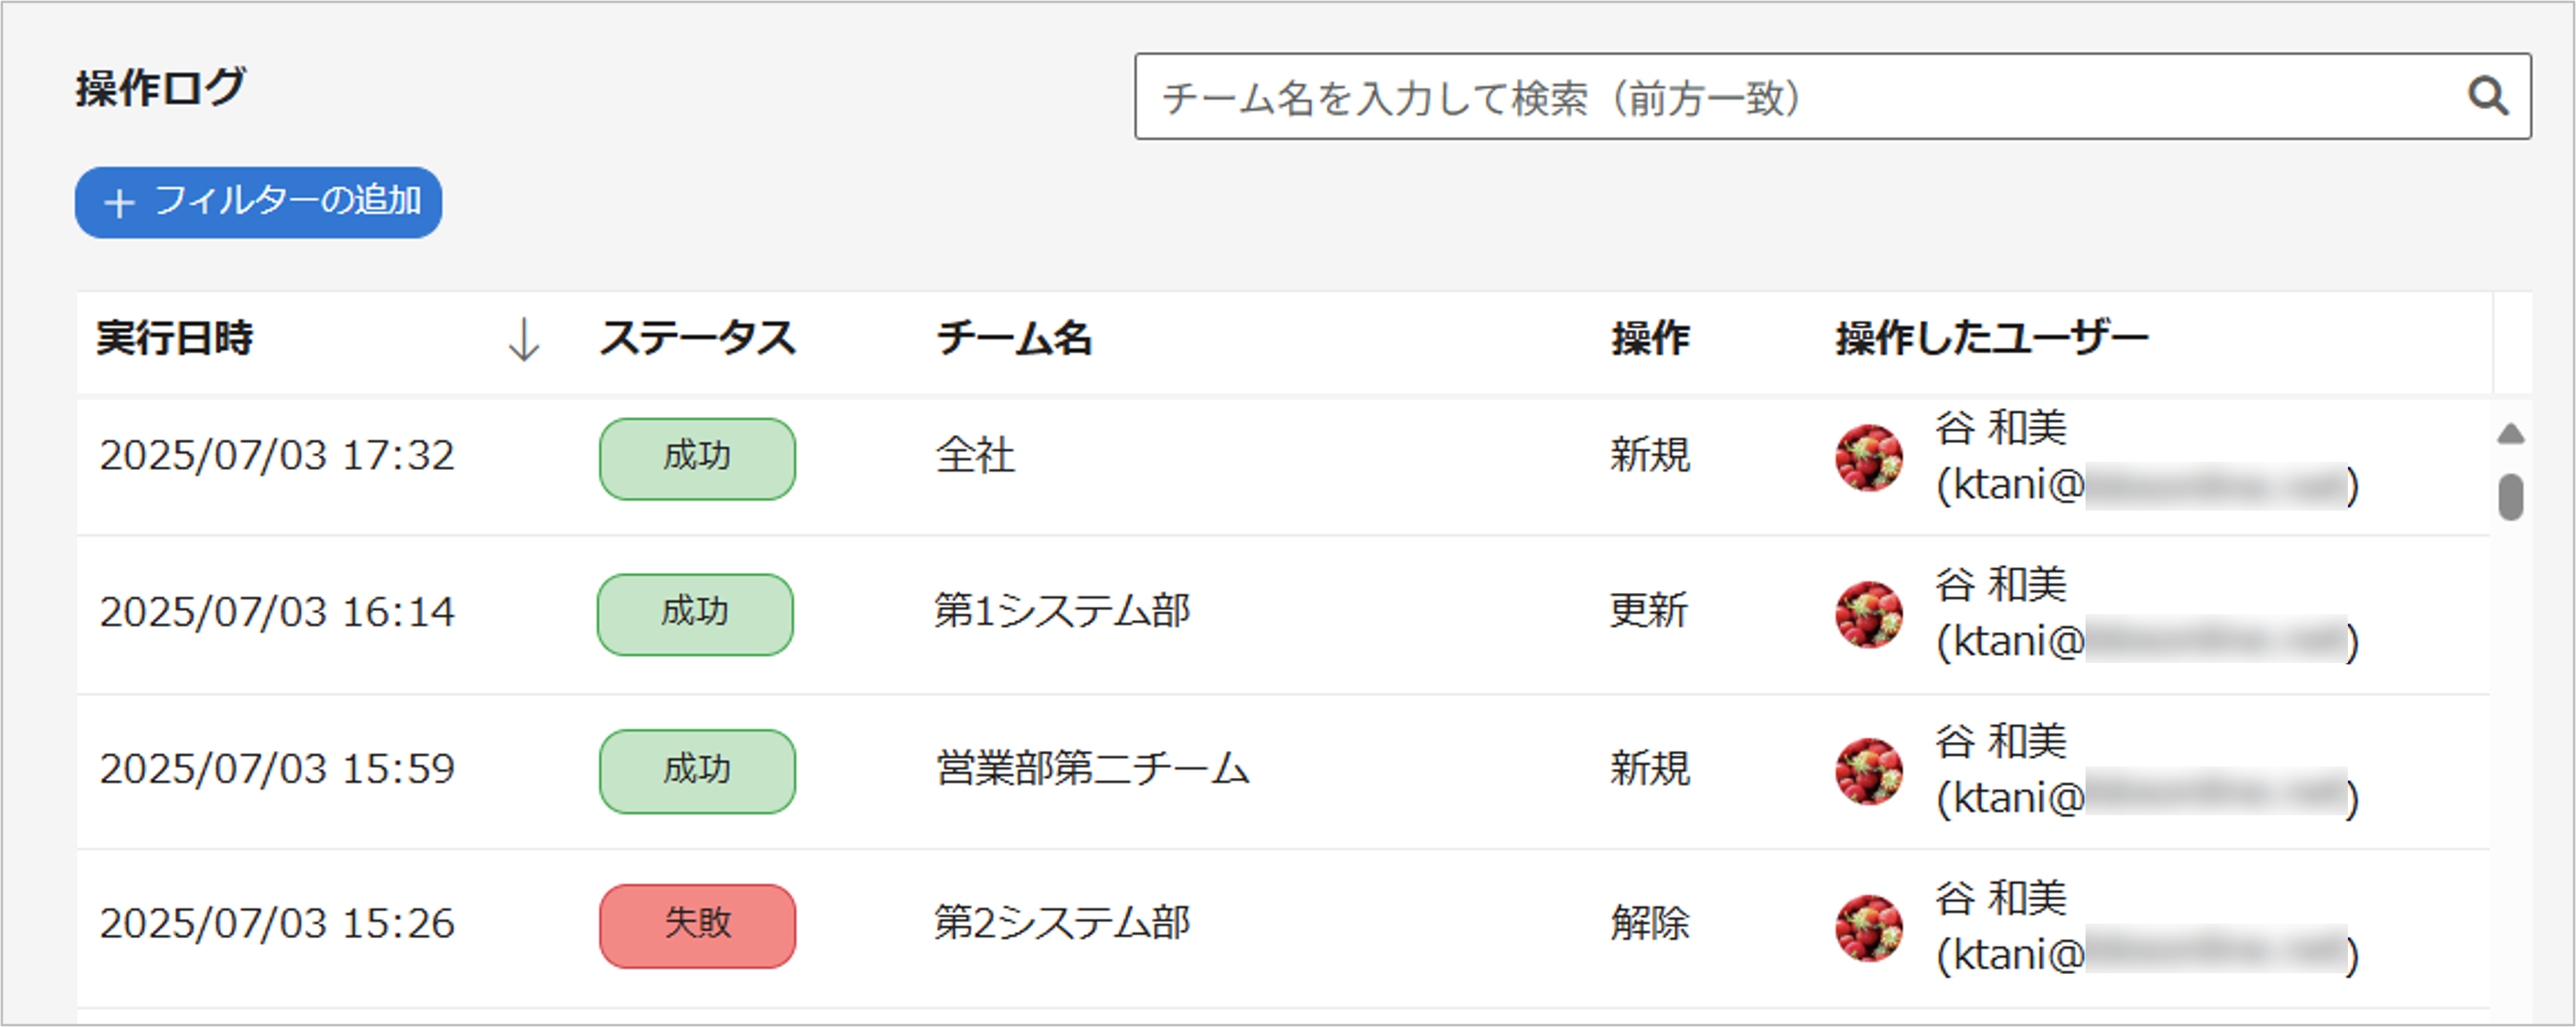Click the sort arrow beside 実行日時
Image resolution: width=2576 pixels, height=1027 pixels.
(523, 339)
